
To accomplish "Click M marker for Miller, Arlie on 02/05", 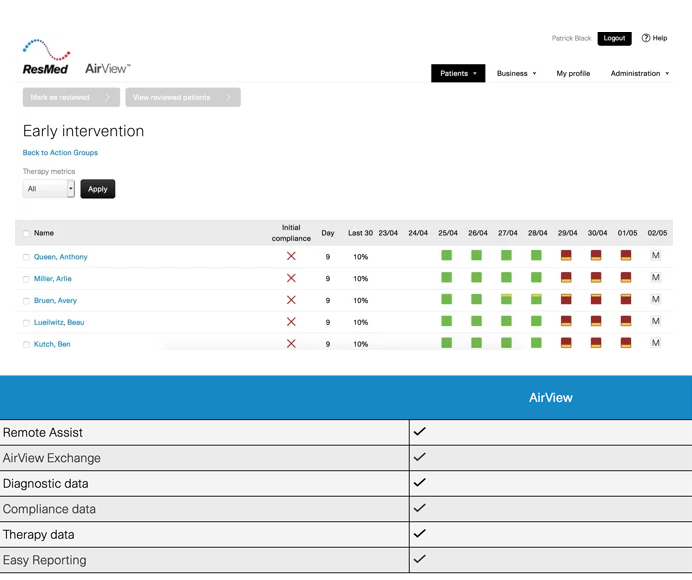I will [x=656, y=278].
